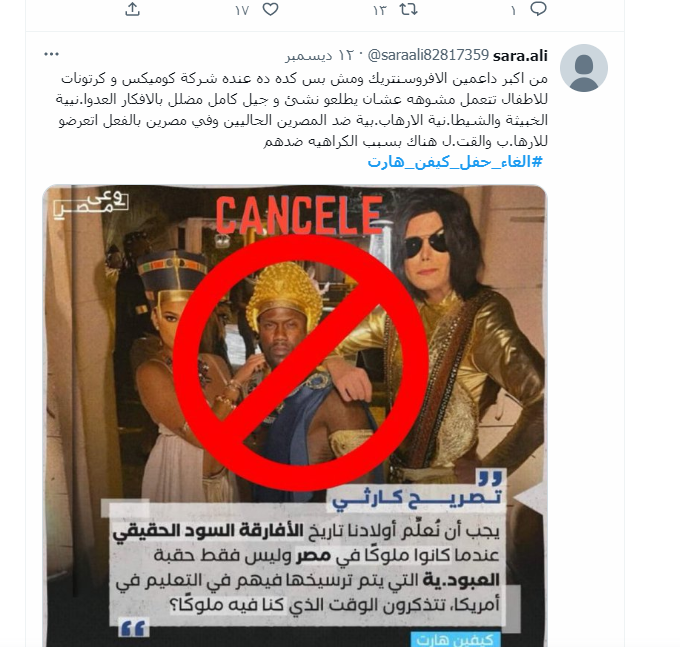Screen dimensions: 680x647
Task: Click the like count ١٧
Action: point(242,10)
